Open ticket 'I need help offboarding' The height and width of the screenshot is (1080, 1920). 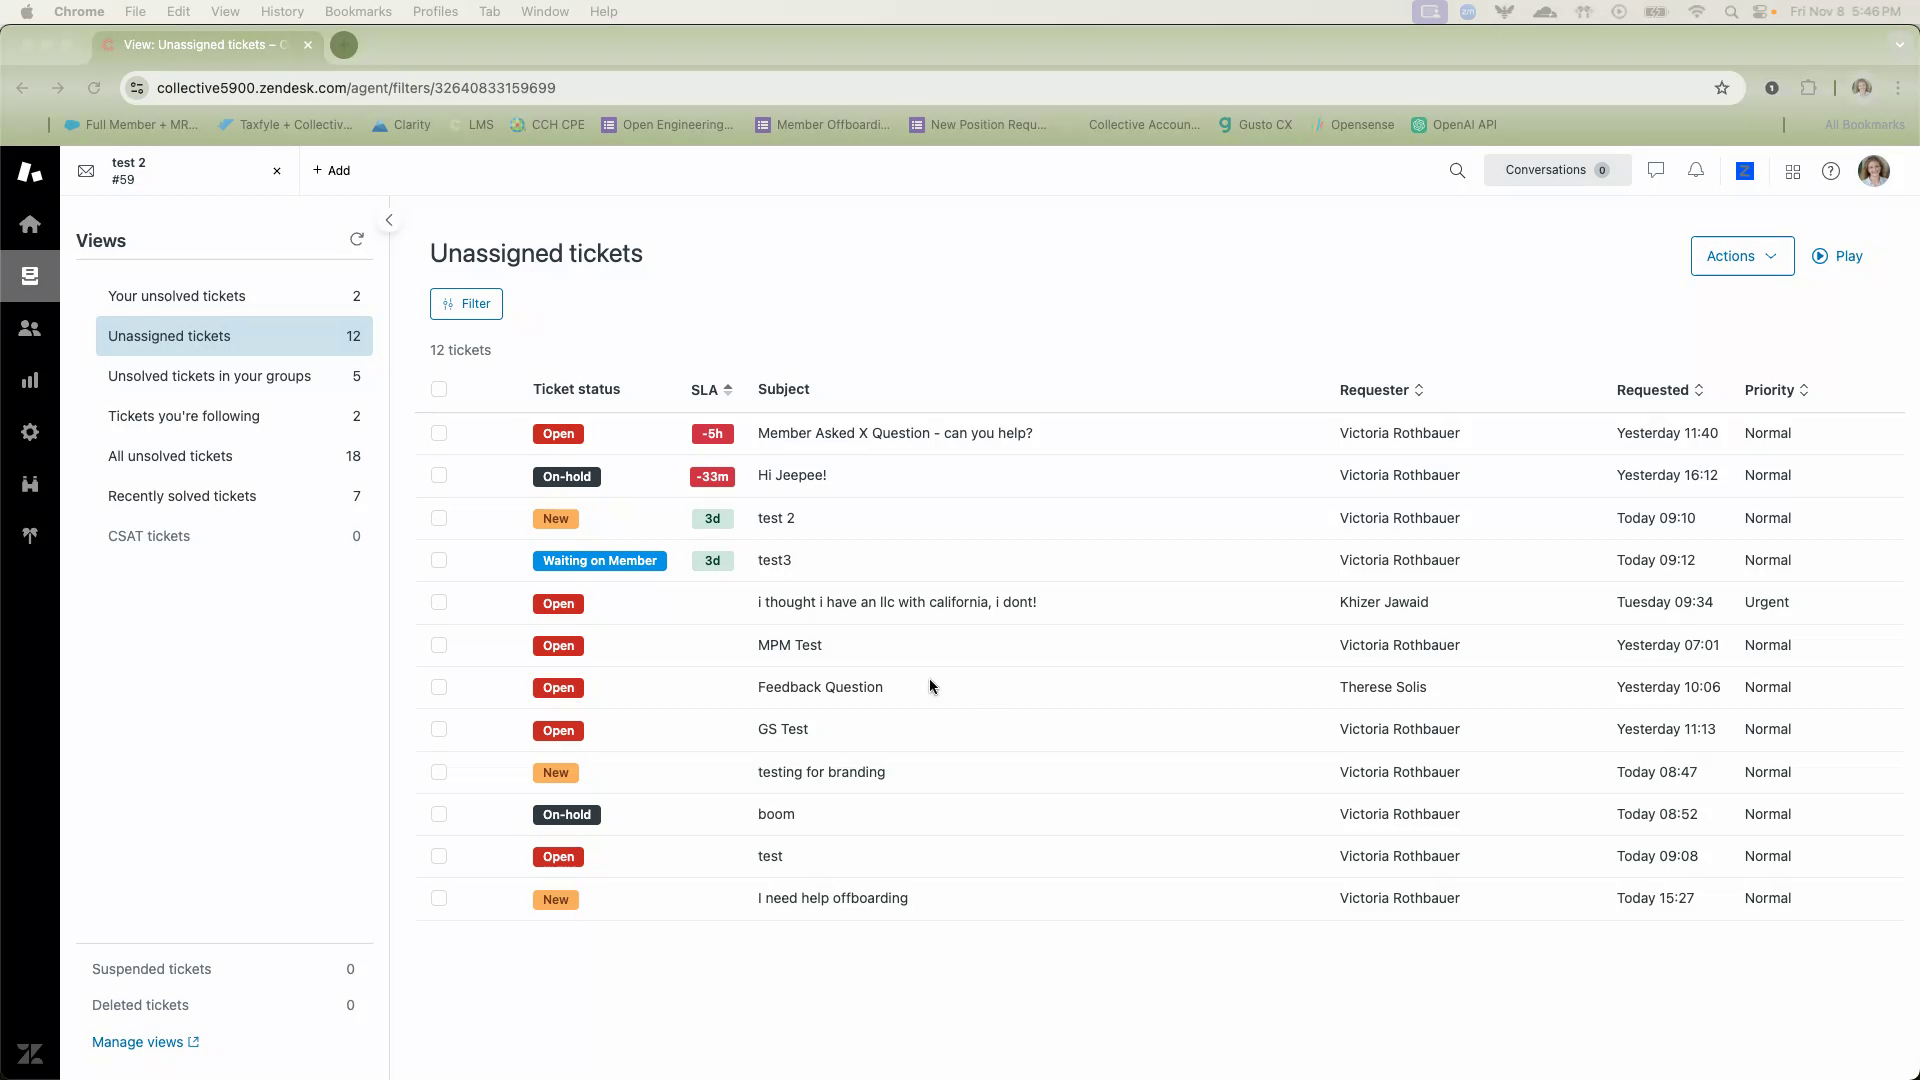(x=832, y=898)
